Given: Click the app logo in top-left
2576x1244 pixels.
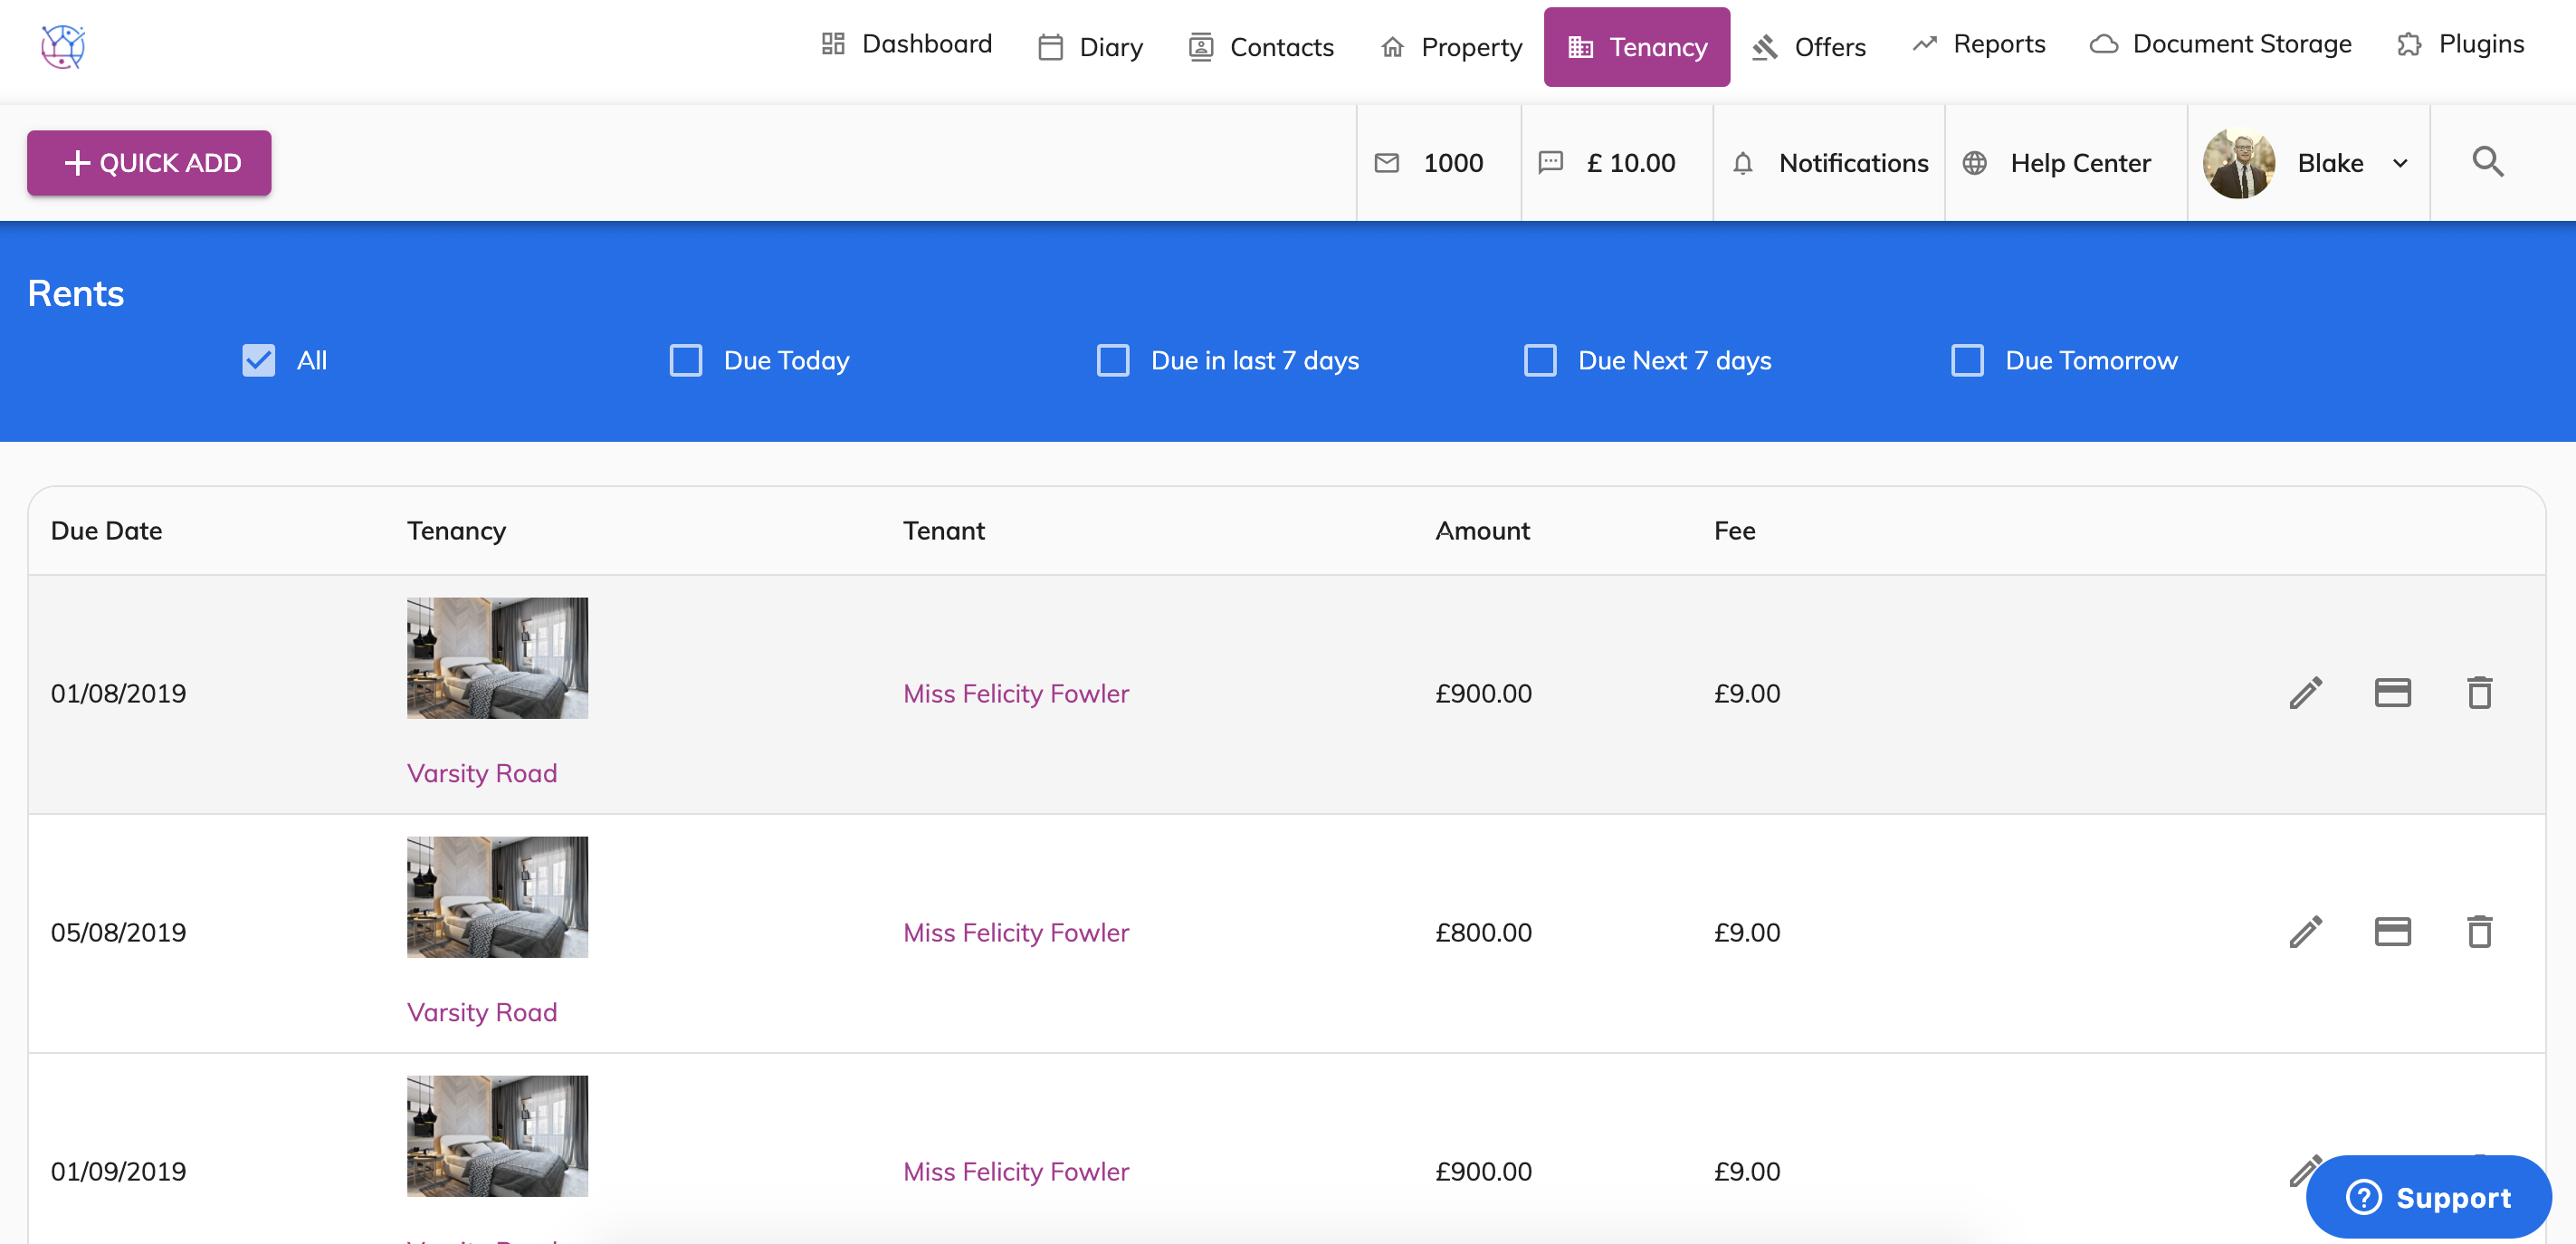Looking at the screenshot, I should coord(63,46).
